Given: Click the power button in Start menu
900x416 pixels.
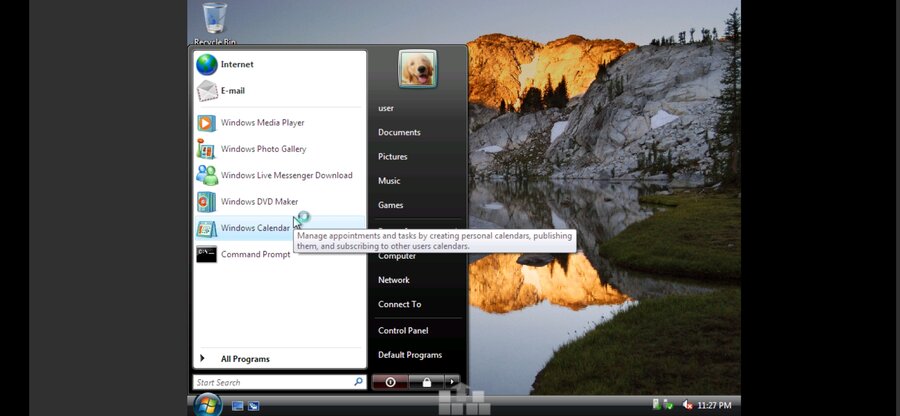Looking at the screenshot, I should 390,382.
